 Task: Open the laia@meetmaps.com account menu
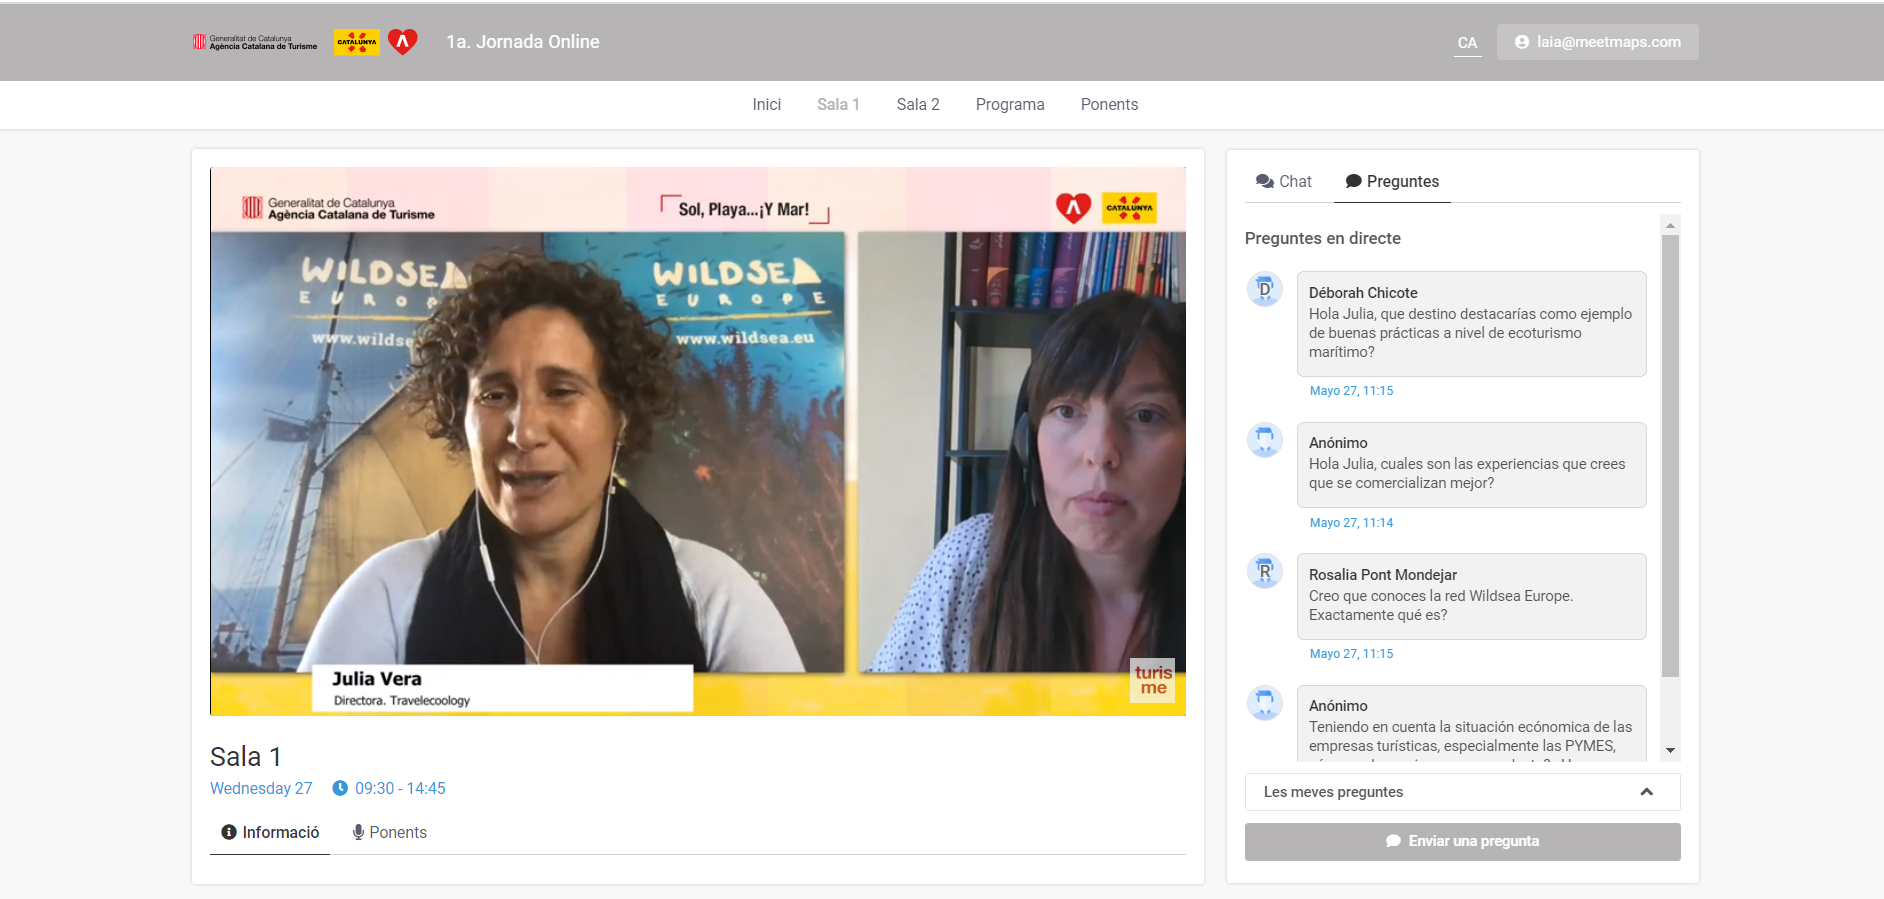coord(1597,42)
